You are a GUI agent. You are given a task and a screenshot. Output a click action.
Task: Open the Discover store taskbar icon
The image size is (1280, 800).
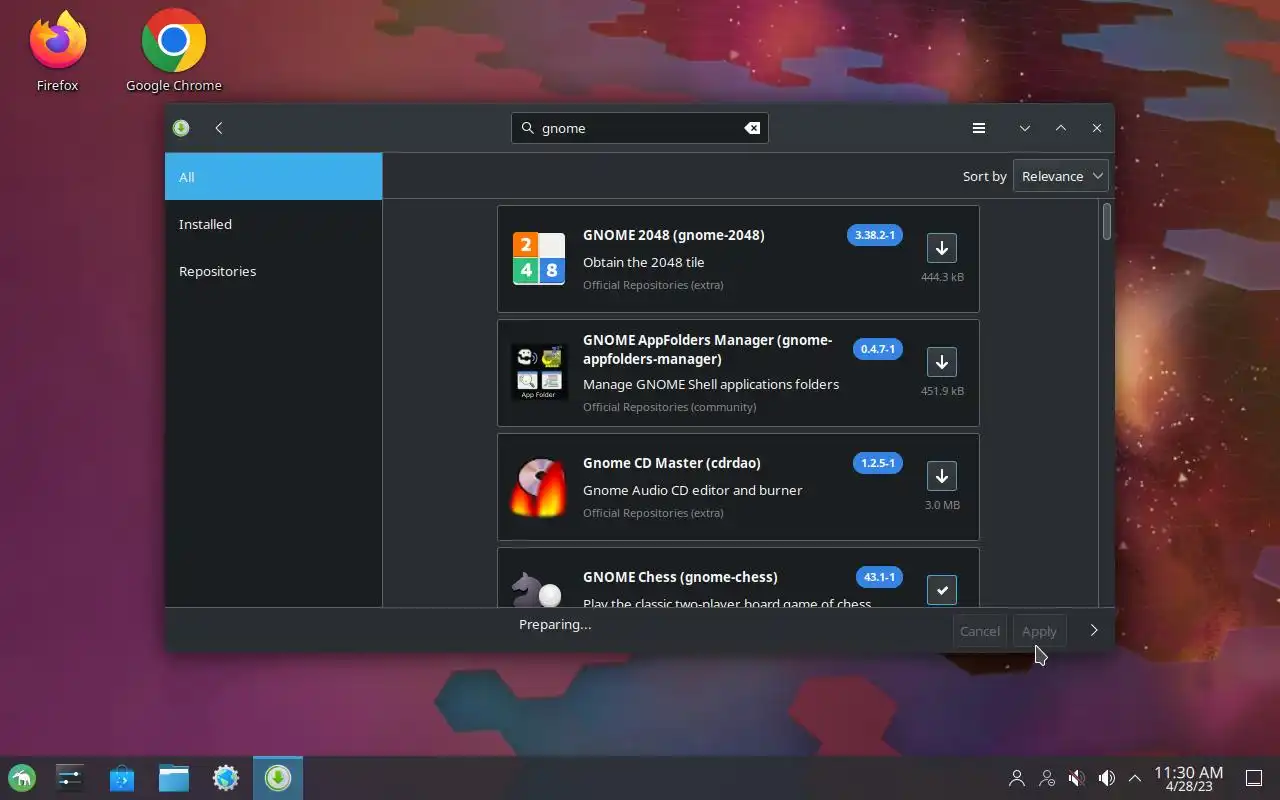coord(122,778)
